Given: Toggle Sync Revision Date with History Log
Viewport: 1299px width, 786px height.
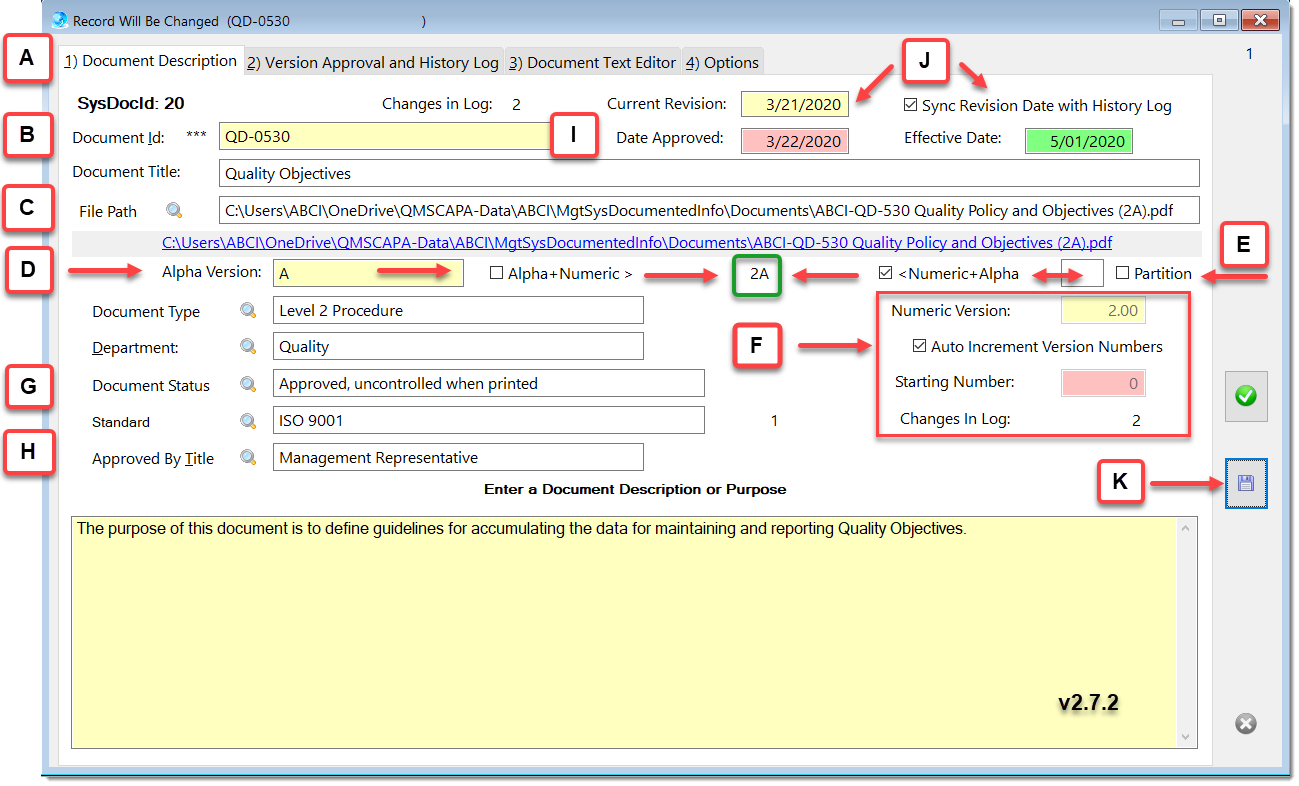Looking at the screenshot, I should 910,105.
